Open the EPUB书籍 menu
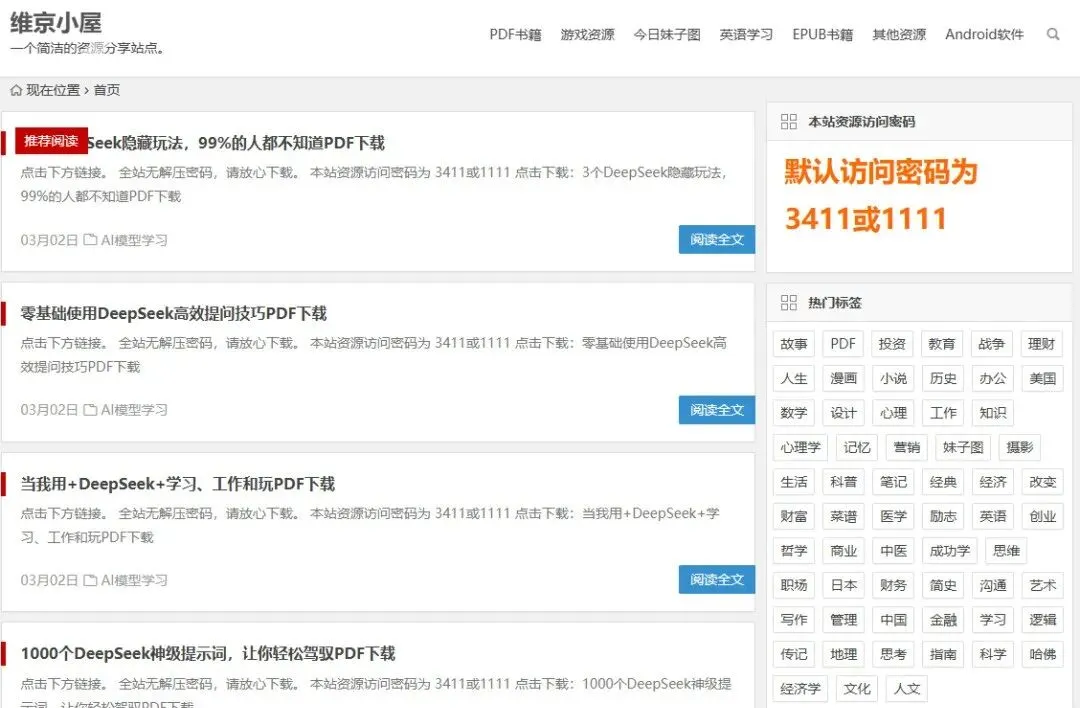 pyautogui.click(x=822, y=34)
